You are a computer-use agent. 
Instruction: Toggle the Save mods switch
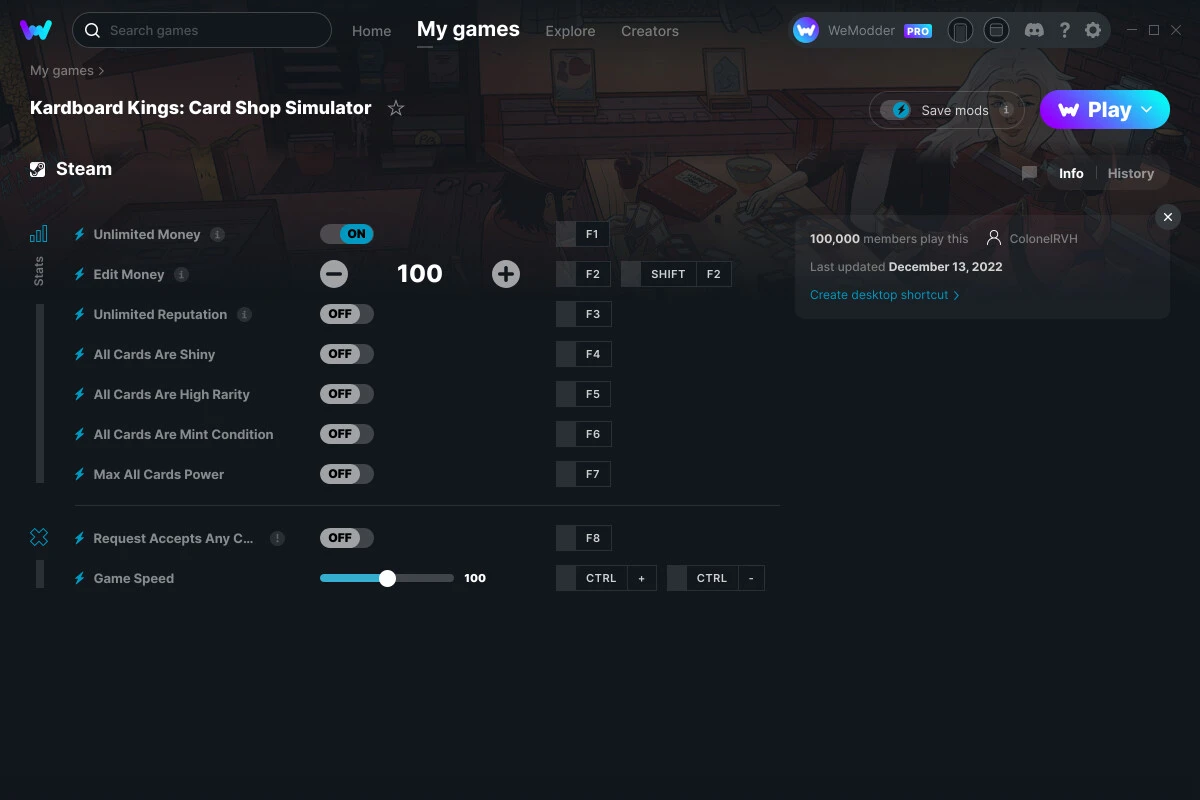(x=897, y=110)
